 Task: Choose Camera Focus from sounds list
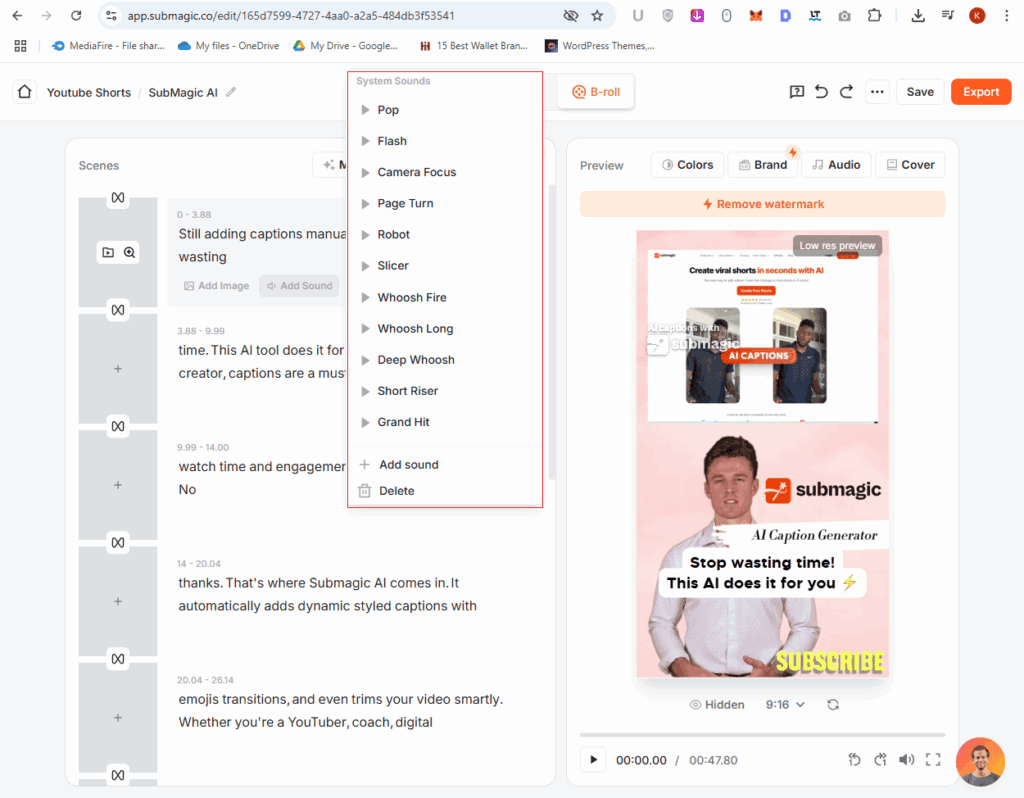[417, 172]
